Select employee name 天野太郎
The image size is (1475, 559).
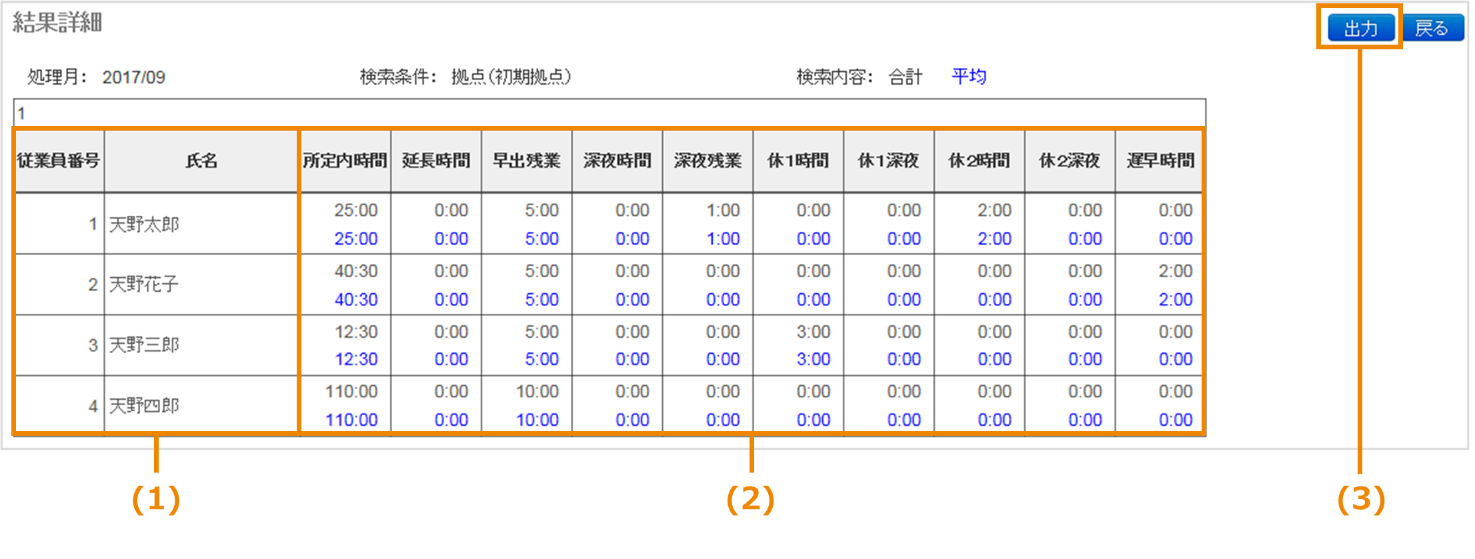point(145,224)
